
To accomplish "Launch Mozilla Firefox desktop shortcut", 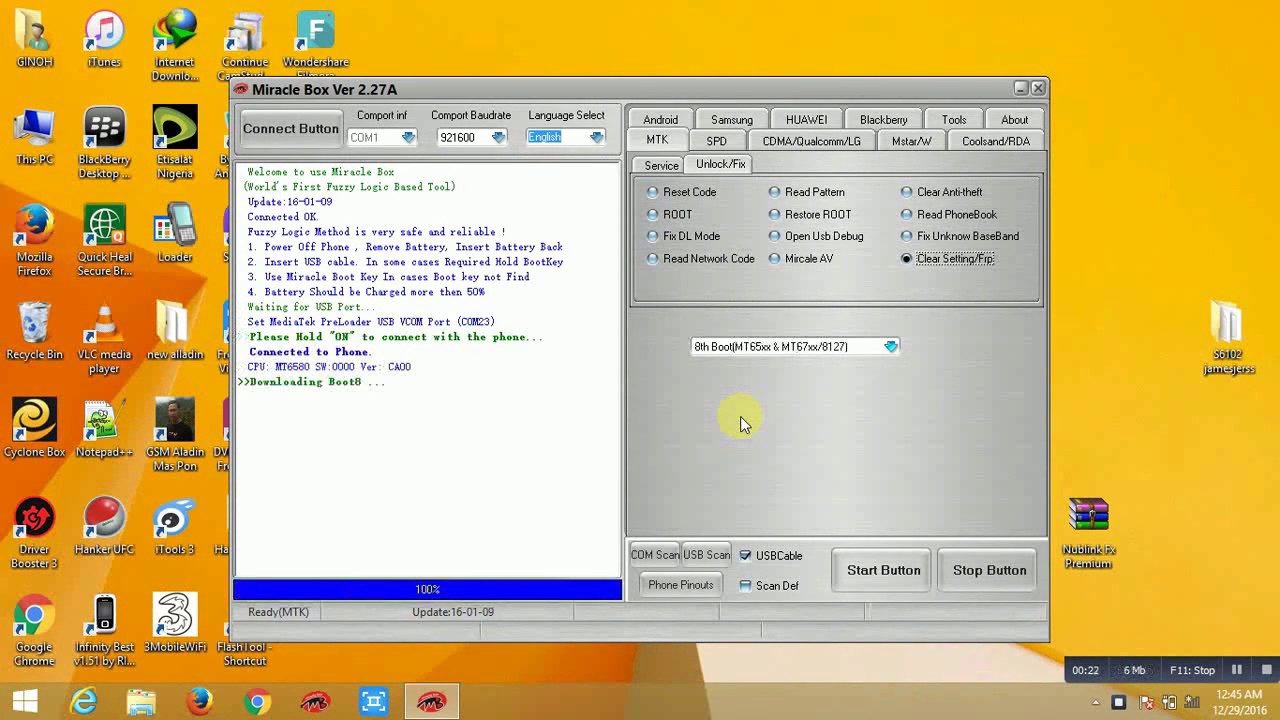I will 34,241.
